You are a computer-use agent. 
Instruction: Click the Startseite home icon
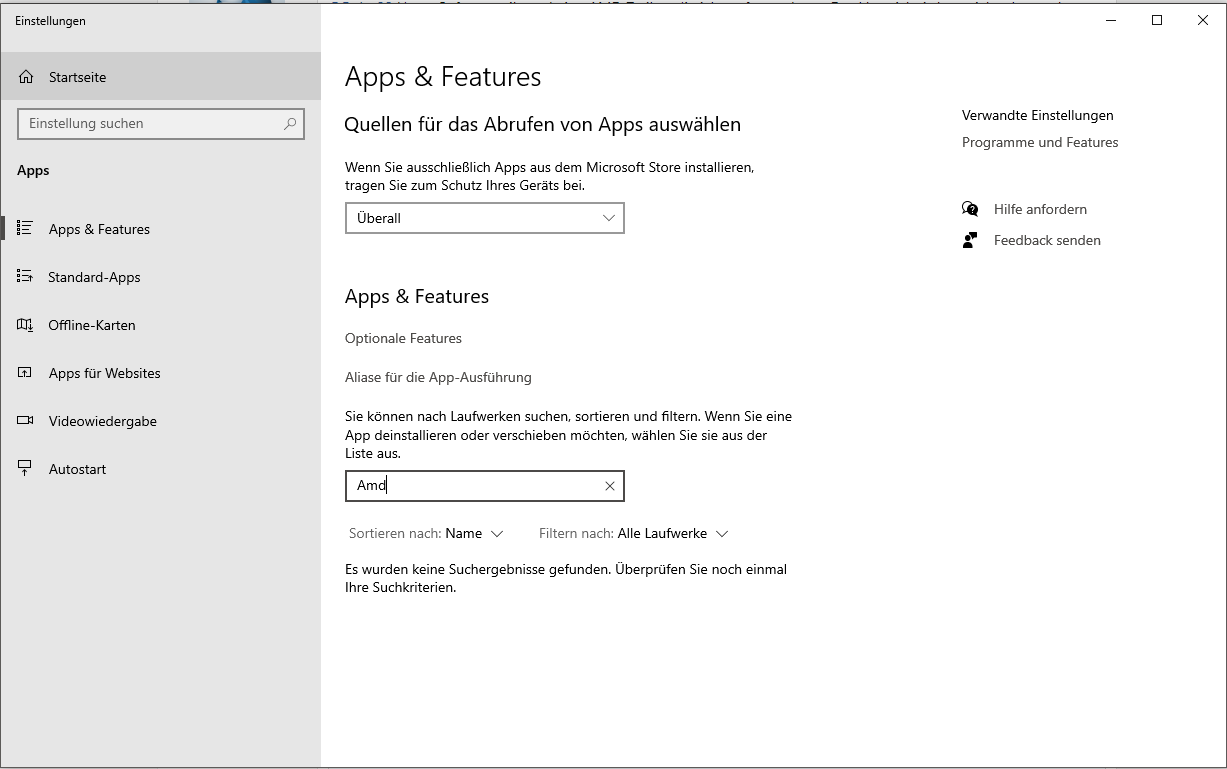pyautogui.click(x=26, y=77)
